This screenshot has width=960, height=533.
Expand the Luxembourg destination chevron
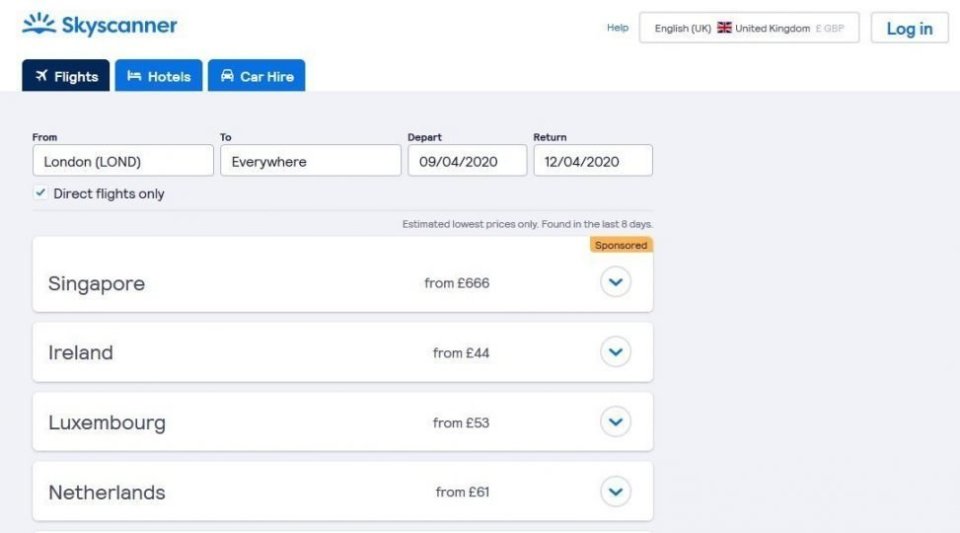[615, 422]
